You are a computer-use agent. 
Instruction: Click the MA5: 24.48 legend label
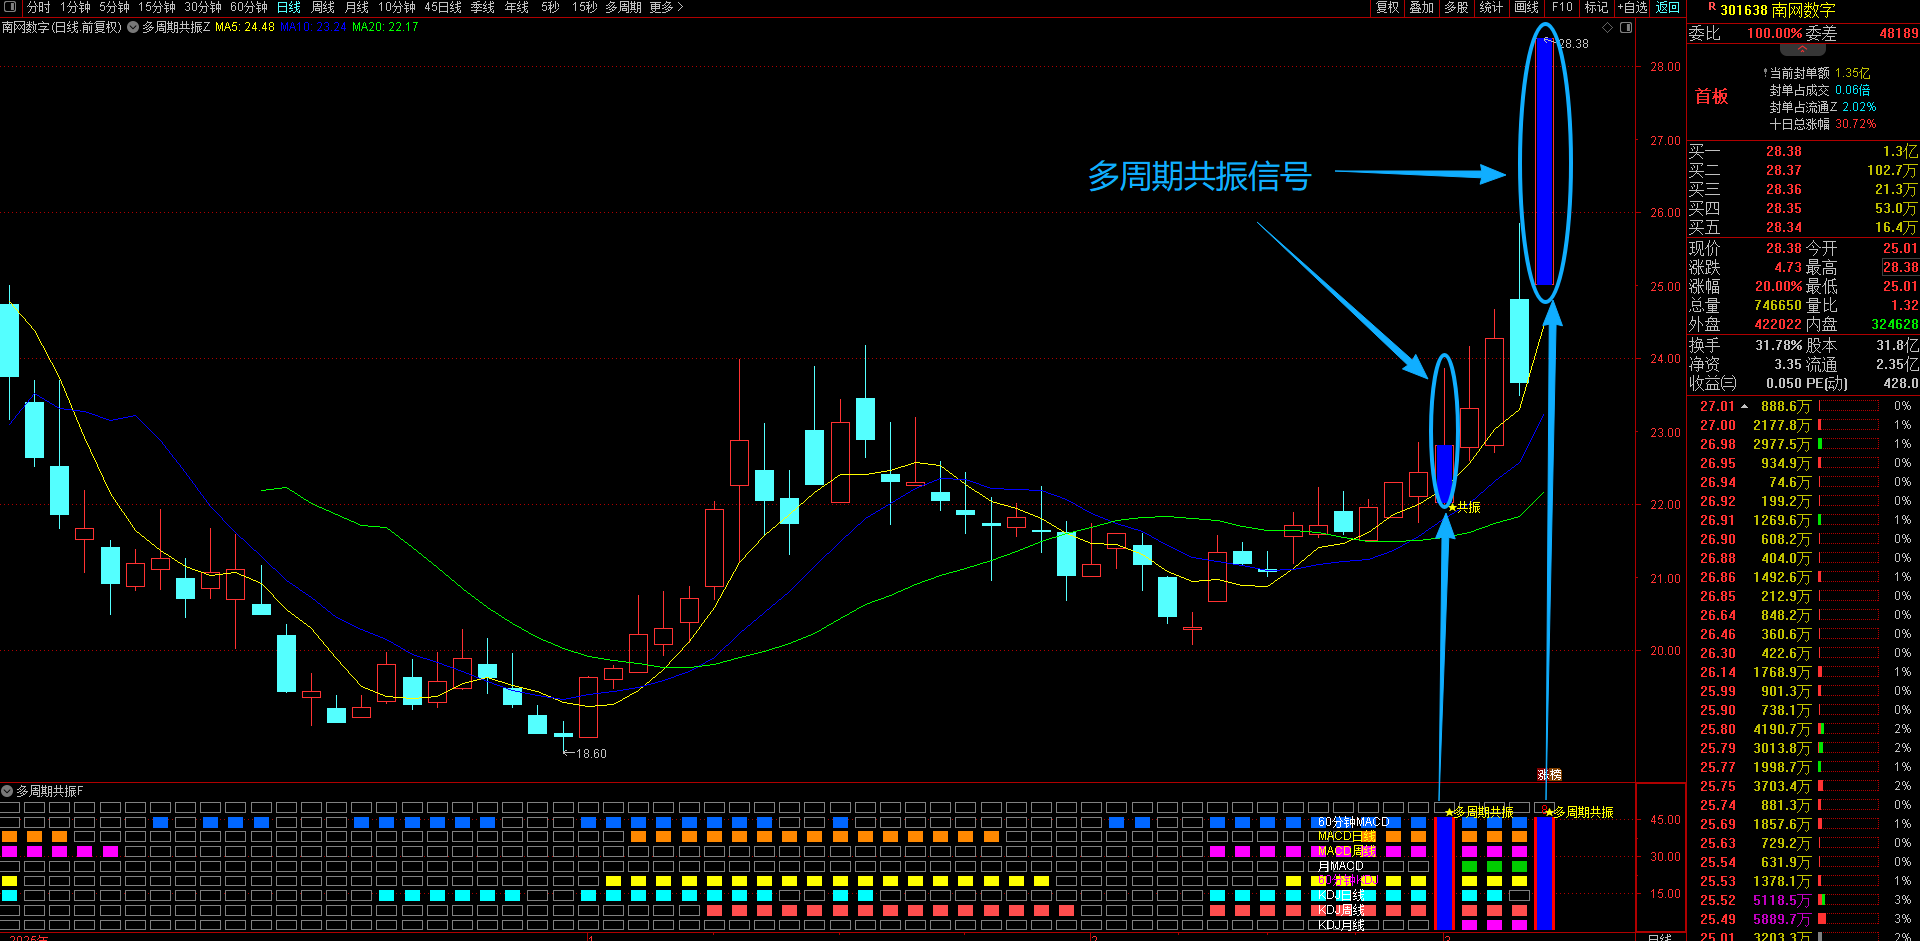coord(244,27)
